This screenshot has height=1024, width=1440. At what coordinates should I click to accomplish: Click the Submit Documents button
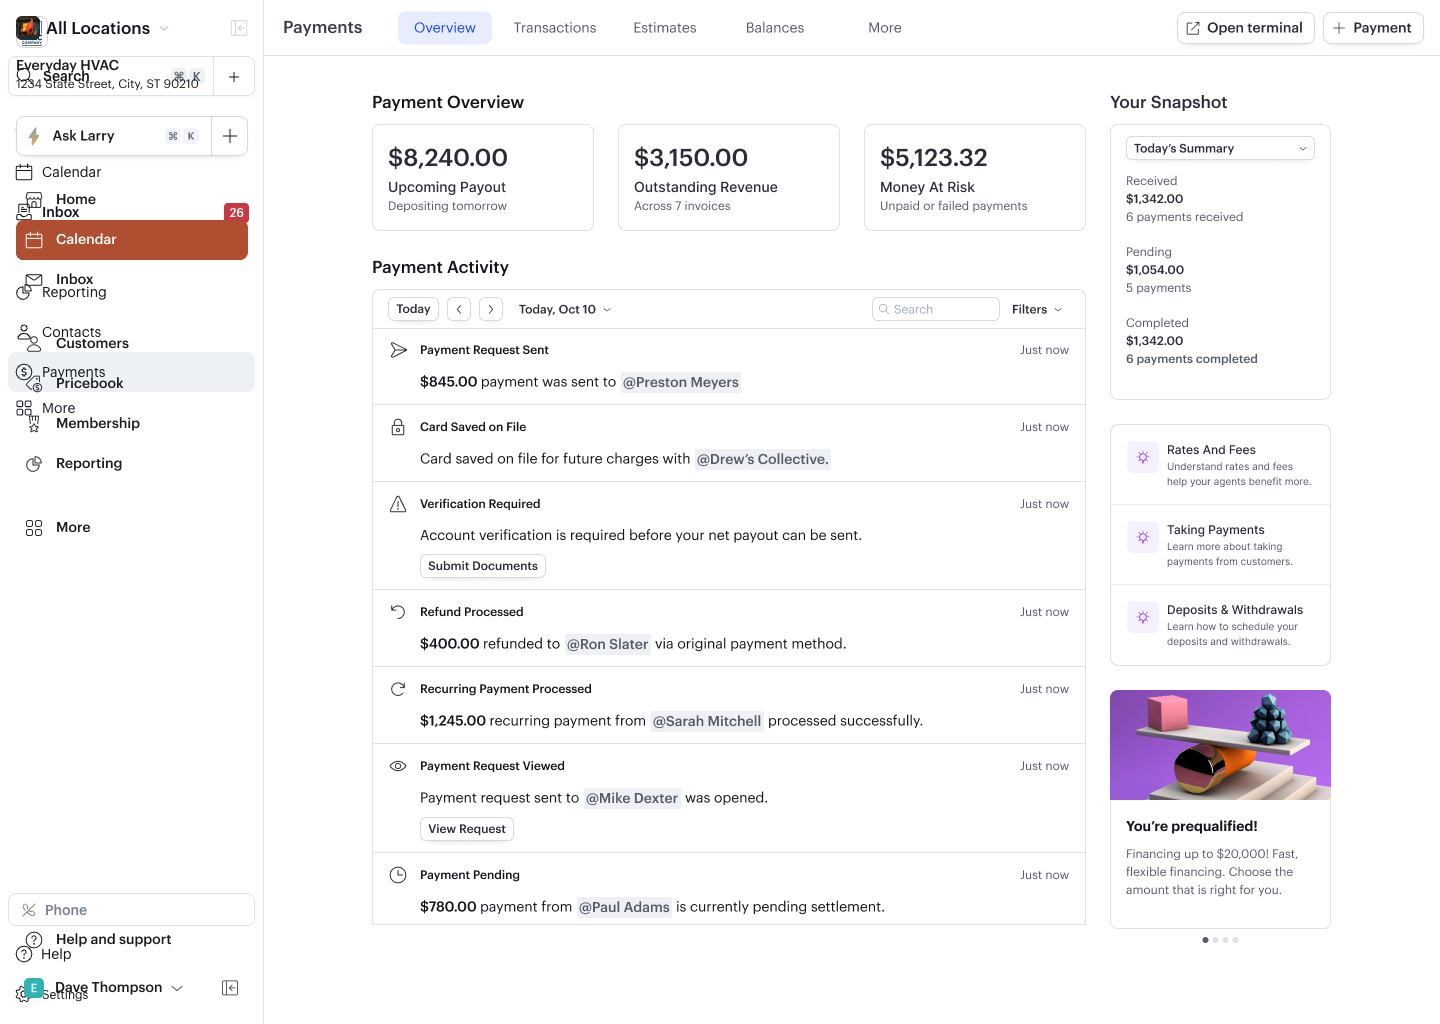pyautogui.click(x=483, y=566)
